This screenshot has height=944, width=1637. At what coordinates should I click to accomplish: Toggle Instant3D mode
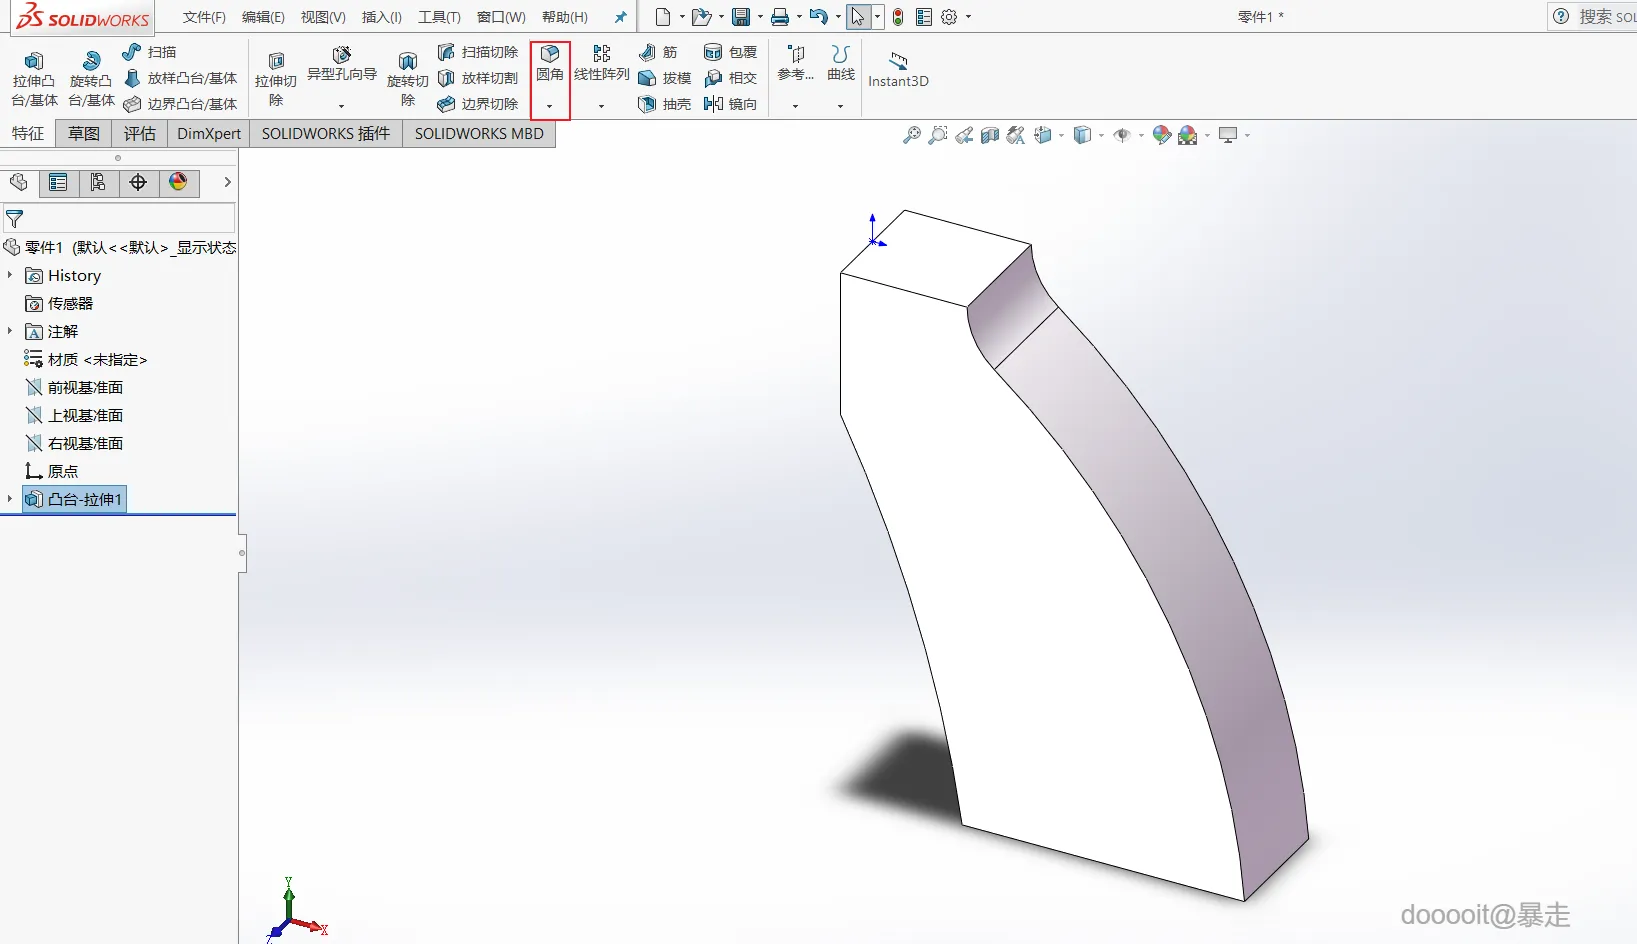tap(898, 70)
